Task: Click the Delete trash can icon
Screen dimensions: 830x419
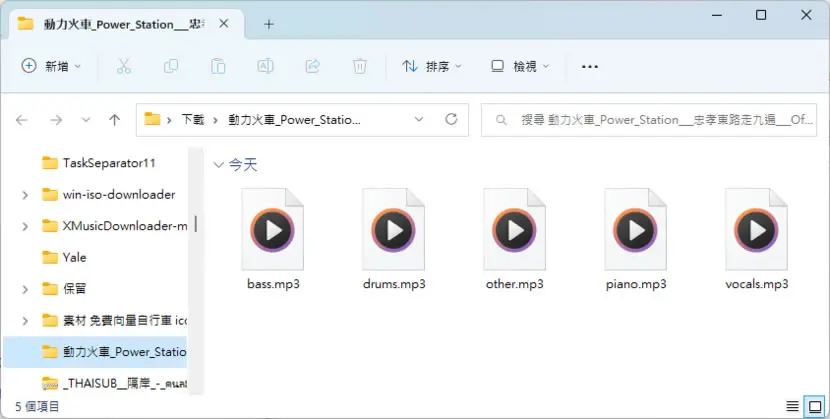Action: coord(359,66)
